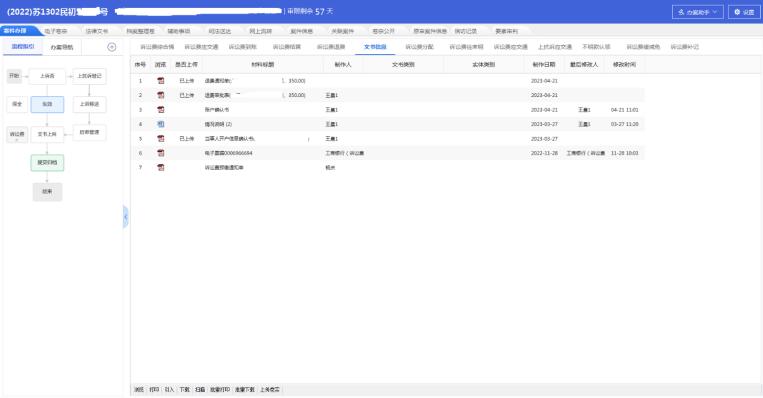The height and width of the screenshot is (398, 763).
Task: Select the 流程指引 panel tab
Action: [x=23, y=47]
